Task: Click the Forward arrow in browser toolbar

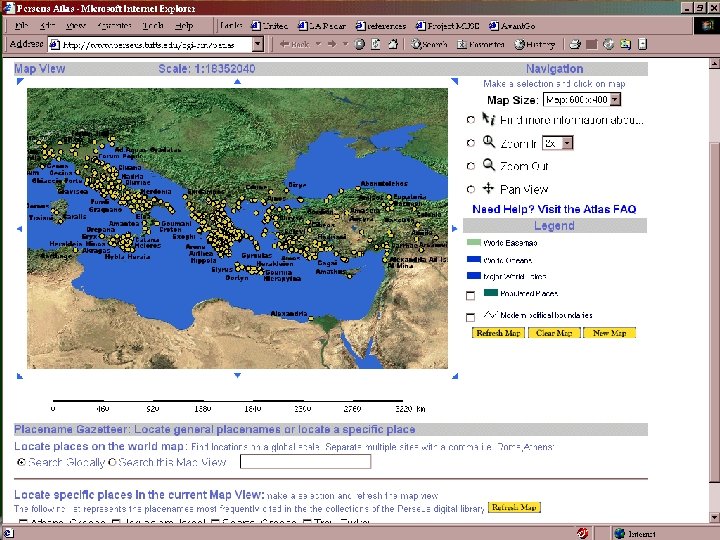Action: (332, 44)
